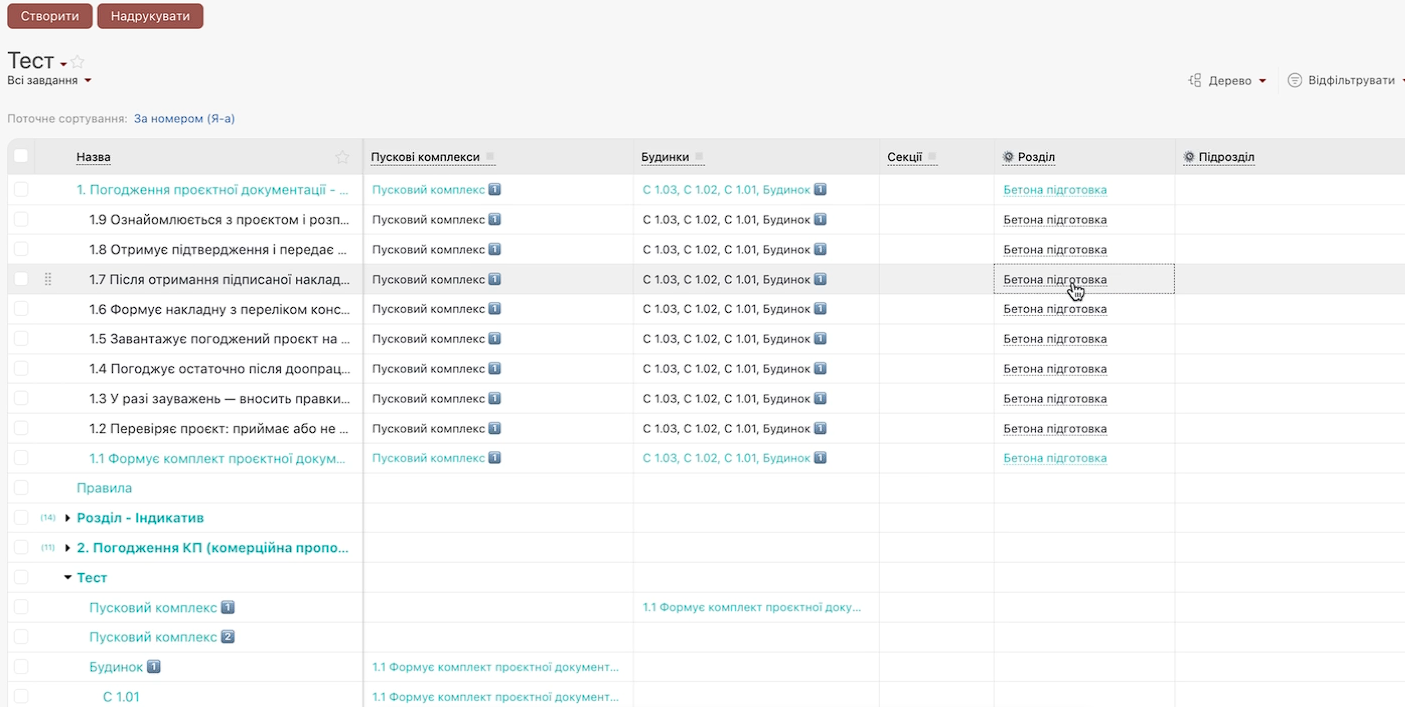The image size is (1405, 707).
Task: Click the gear icon in Підрозділ column header
Action: point(1189,157)
